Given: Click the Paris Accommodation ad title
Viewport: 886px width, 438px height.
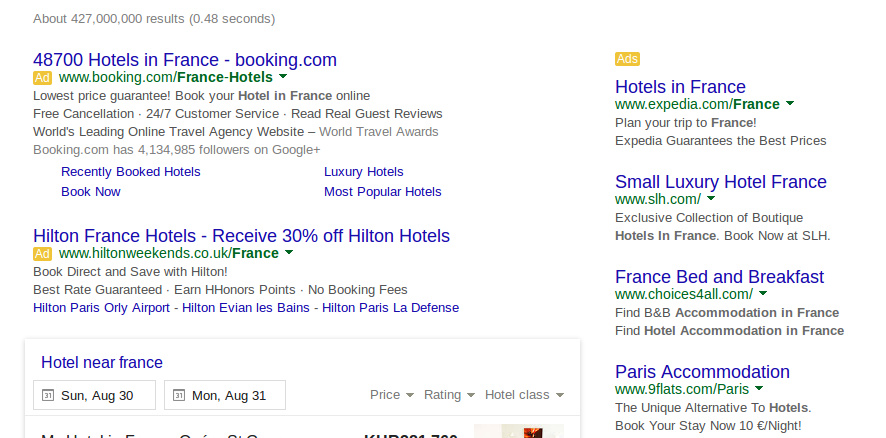Looking at the screenshot, I should (702, 372).
